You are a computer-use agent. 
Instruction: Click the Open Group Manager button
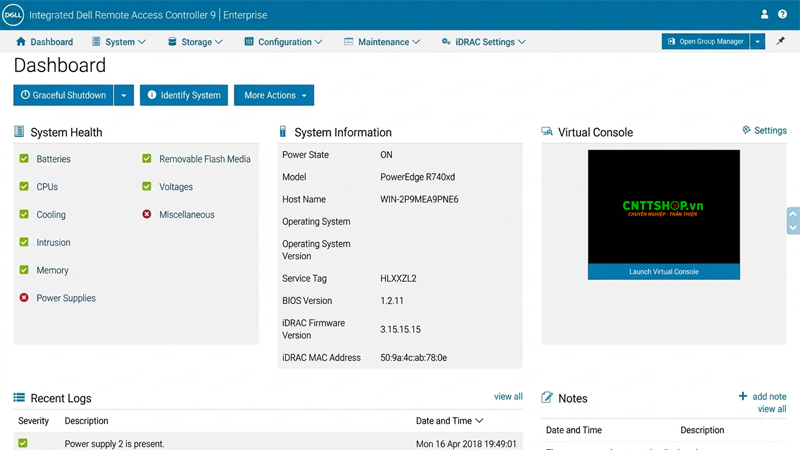point(706,41)
